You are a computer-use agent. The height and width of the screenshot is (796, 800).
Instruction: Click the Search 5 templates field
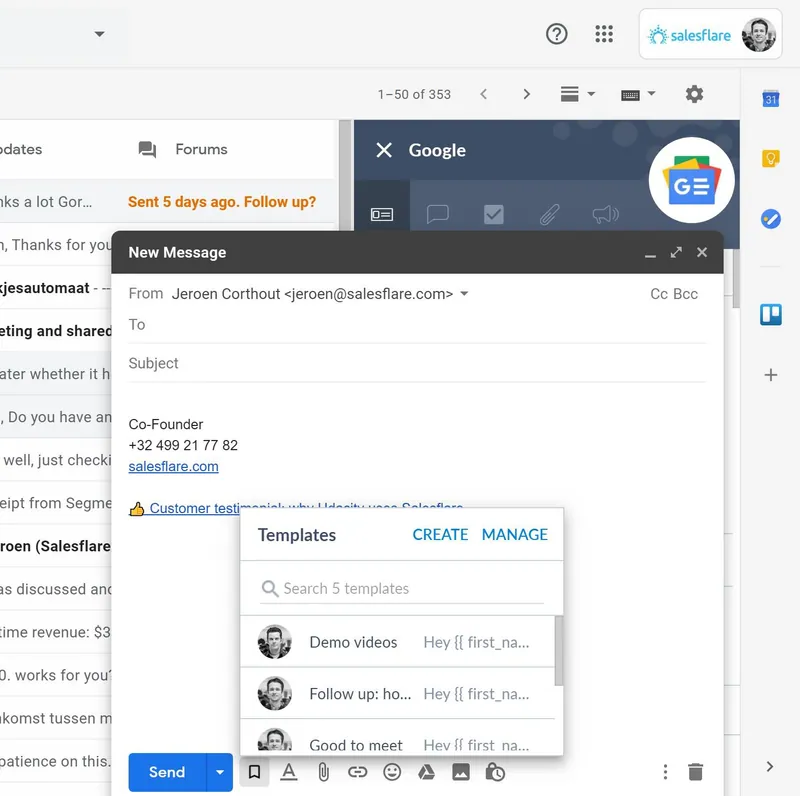pyautogui.click(x=402, y=589)
